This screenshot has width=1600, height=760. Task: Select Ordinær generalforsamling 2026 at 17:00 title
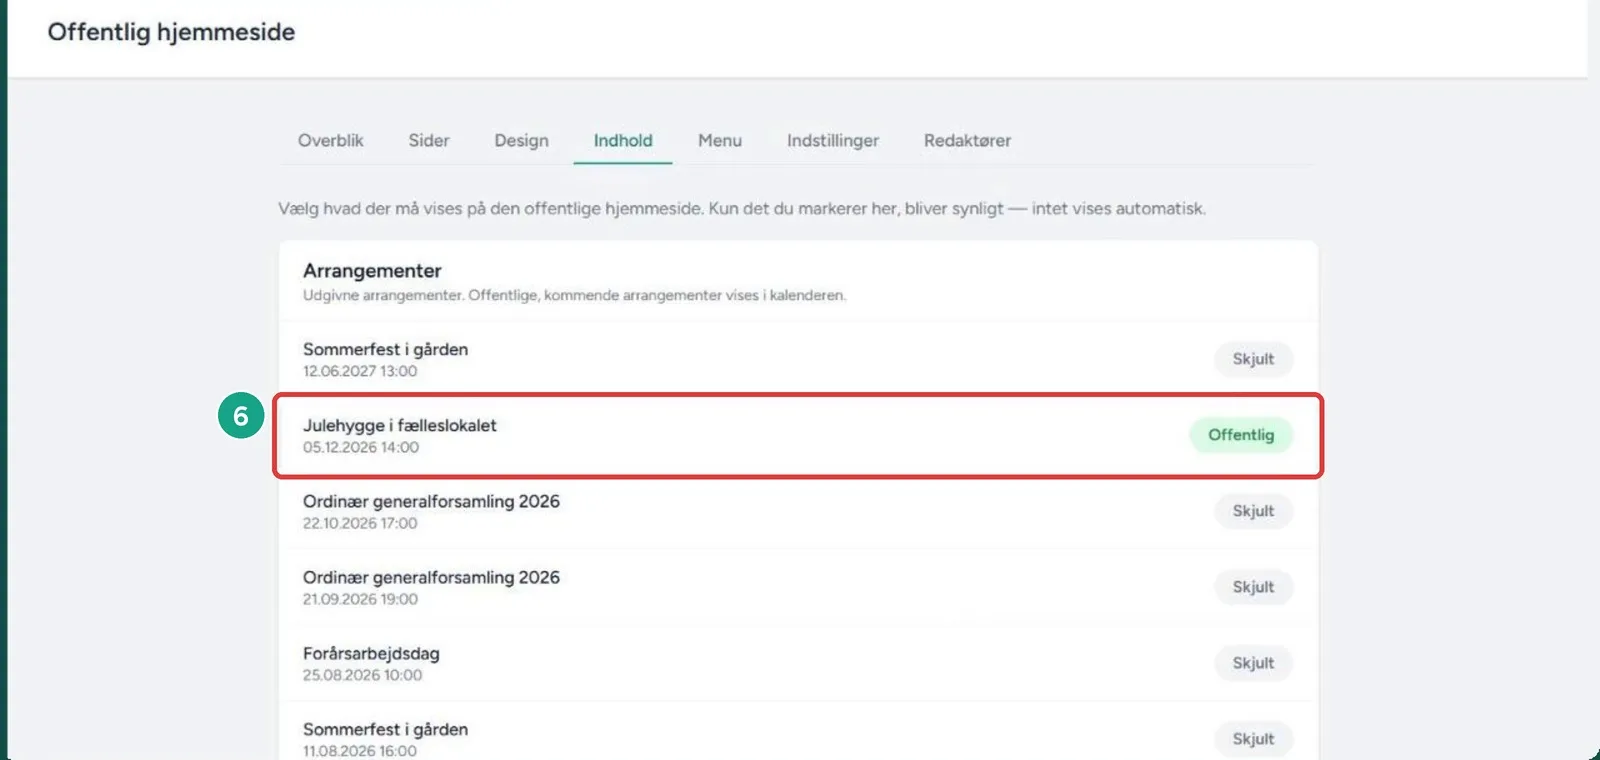[431, 501]
